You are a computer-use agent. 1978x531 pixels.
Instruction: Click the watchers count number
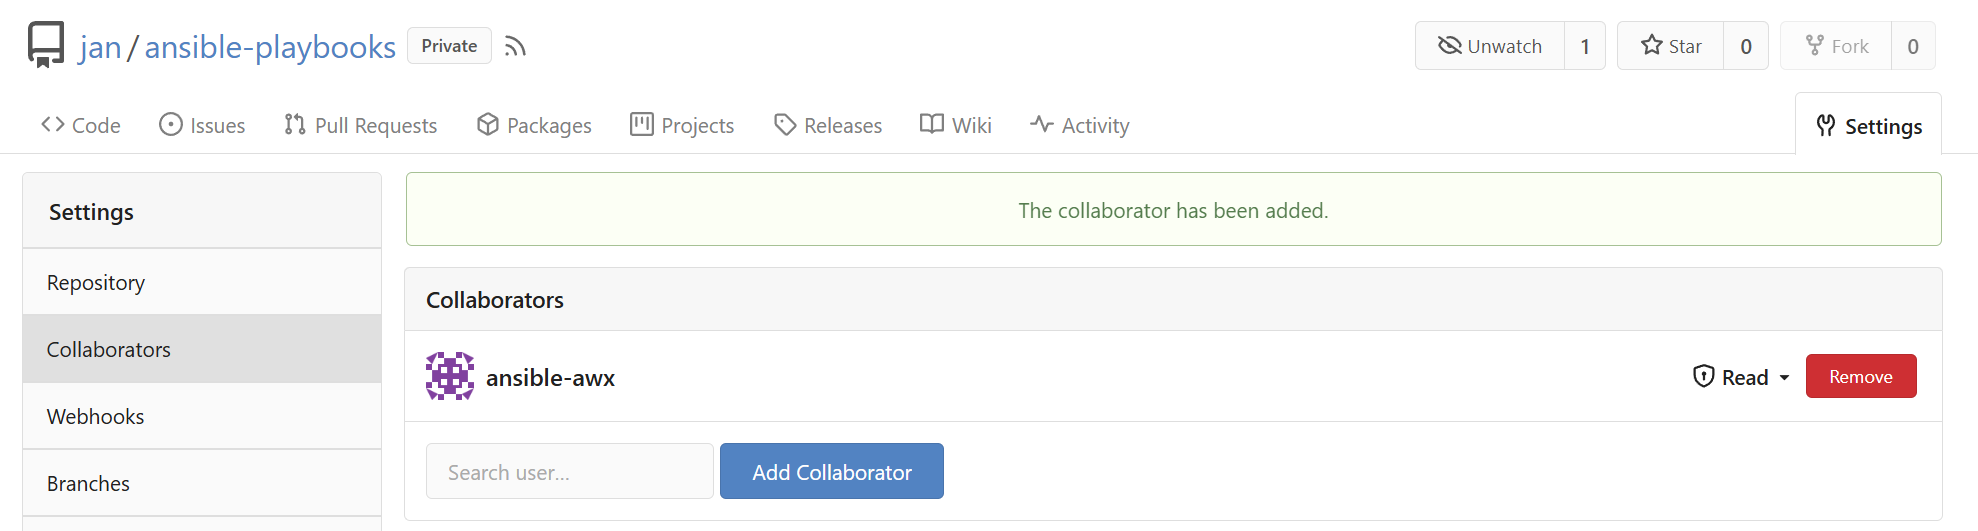point(1585,46)
